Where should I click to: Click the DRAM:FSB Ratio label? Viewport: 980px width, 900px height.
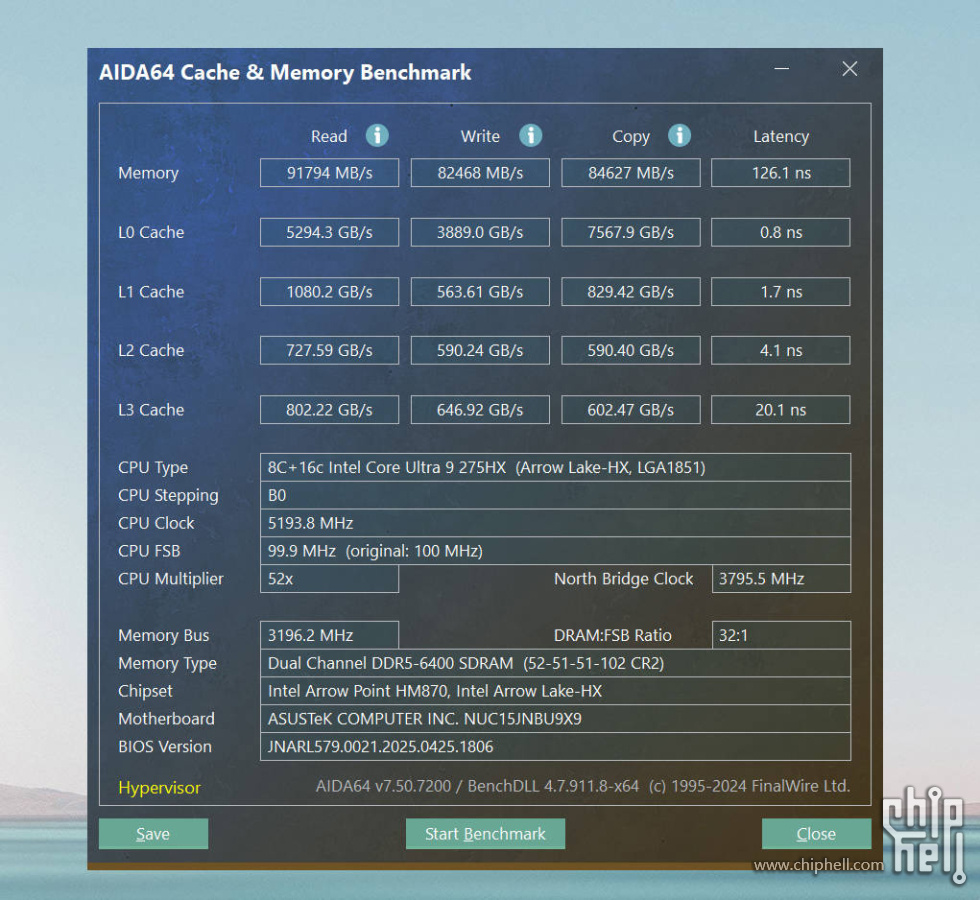(x=612, y=635)
